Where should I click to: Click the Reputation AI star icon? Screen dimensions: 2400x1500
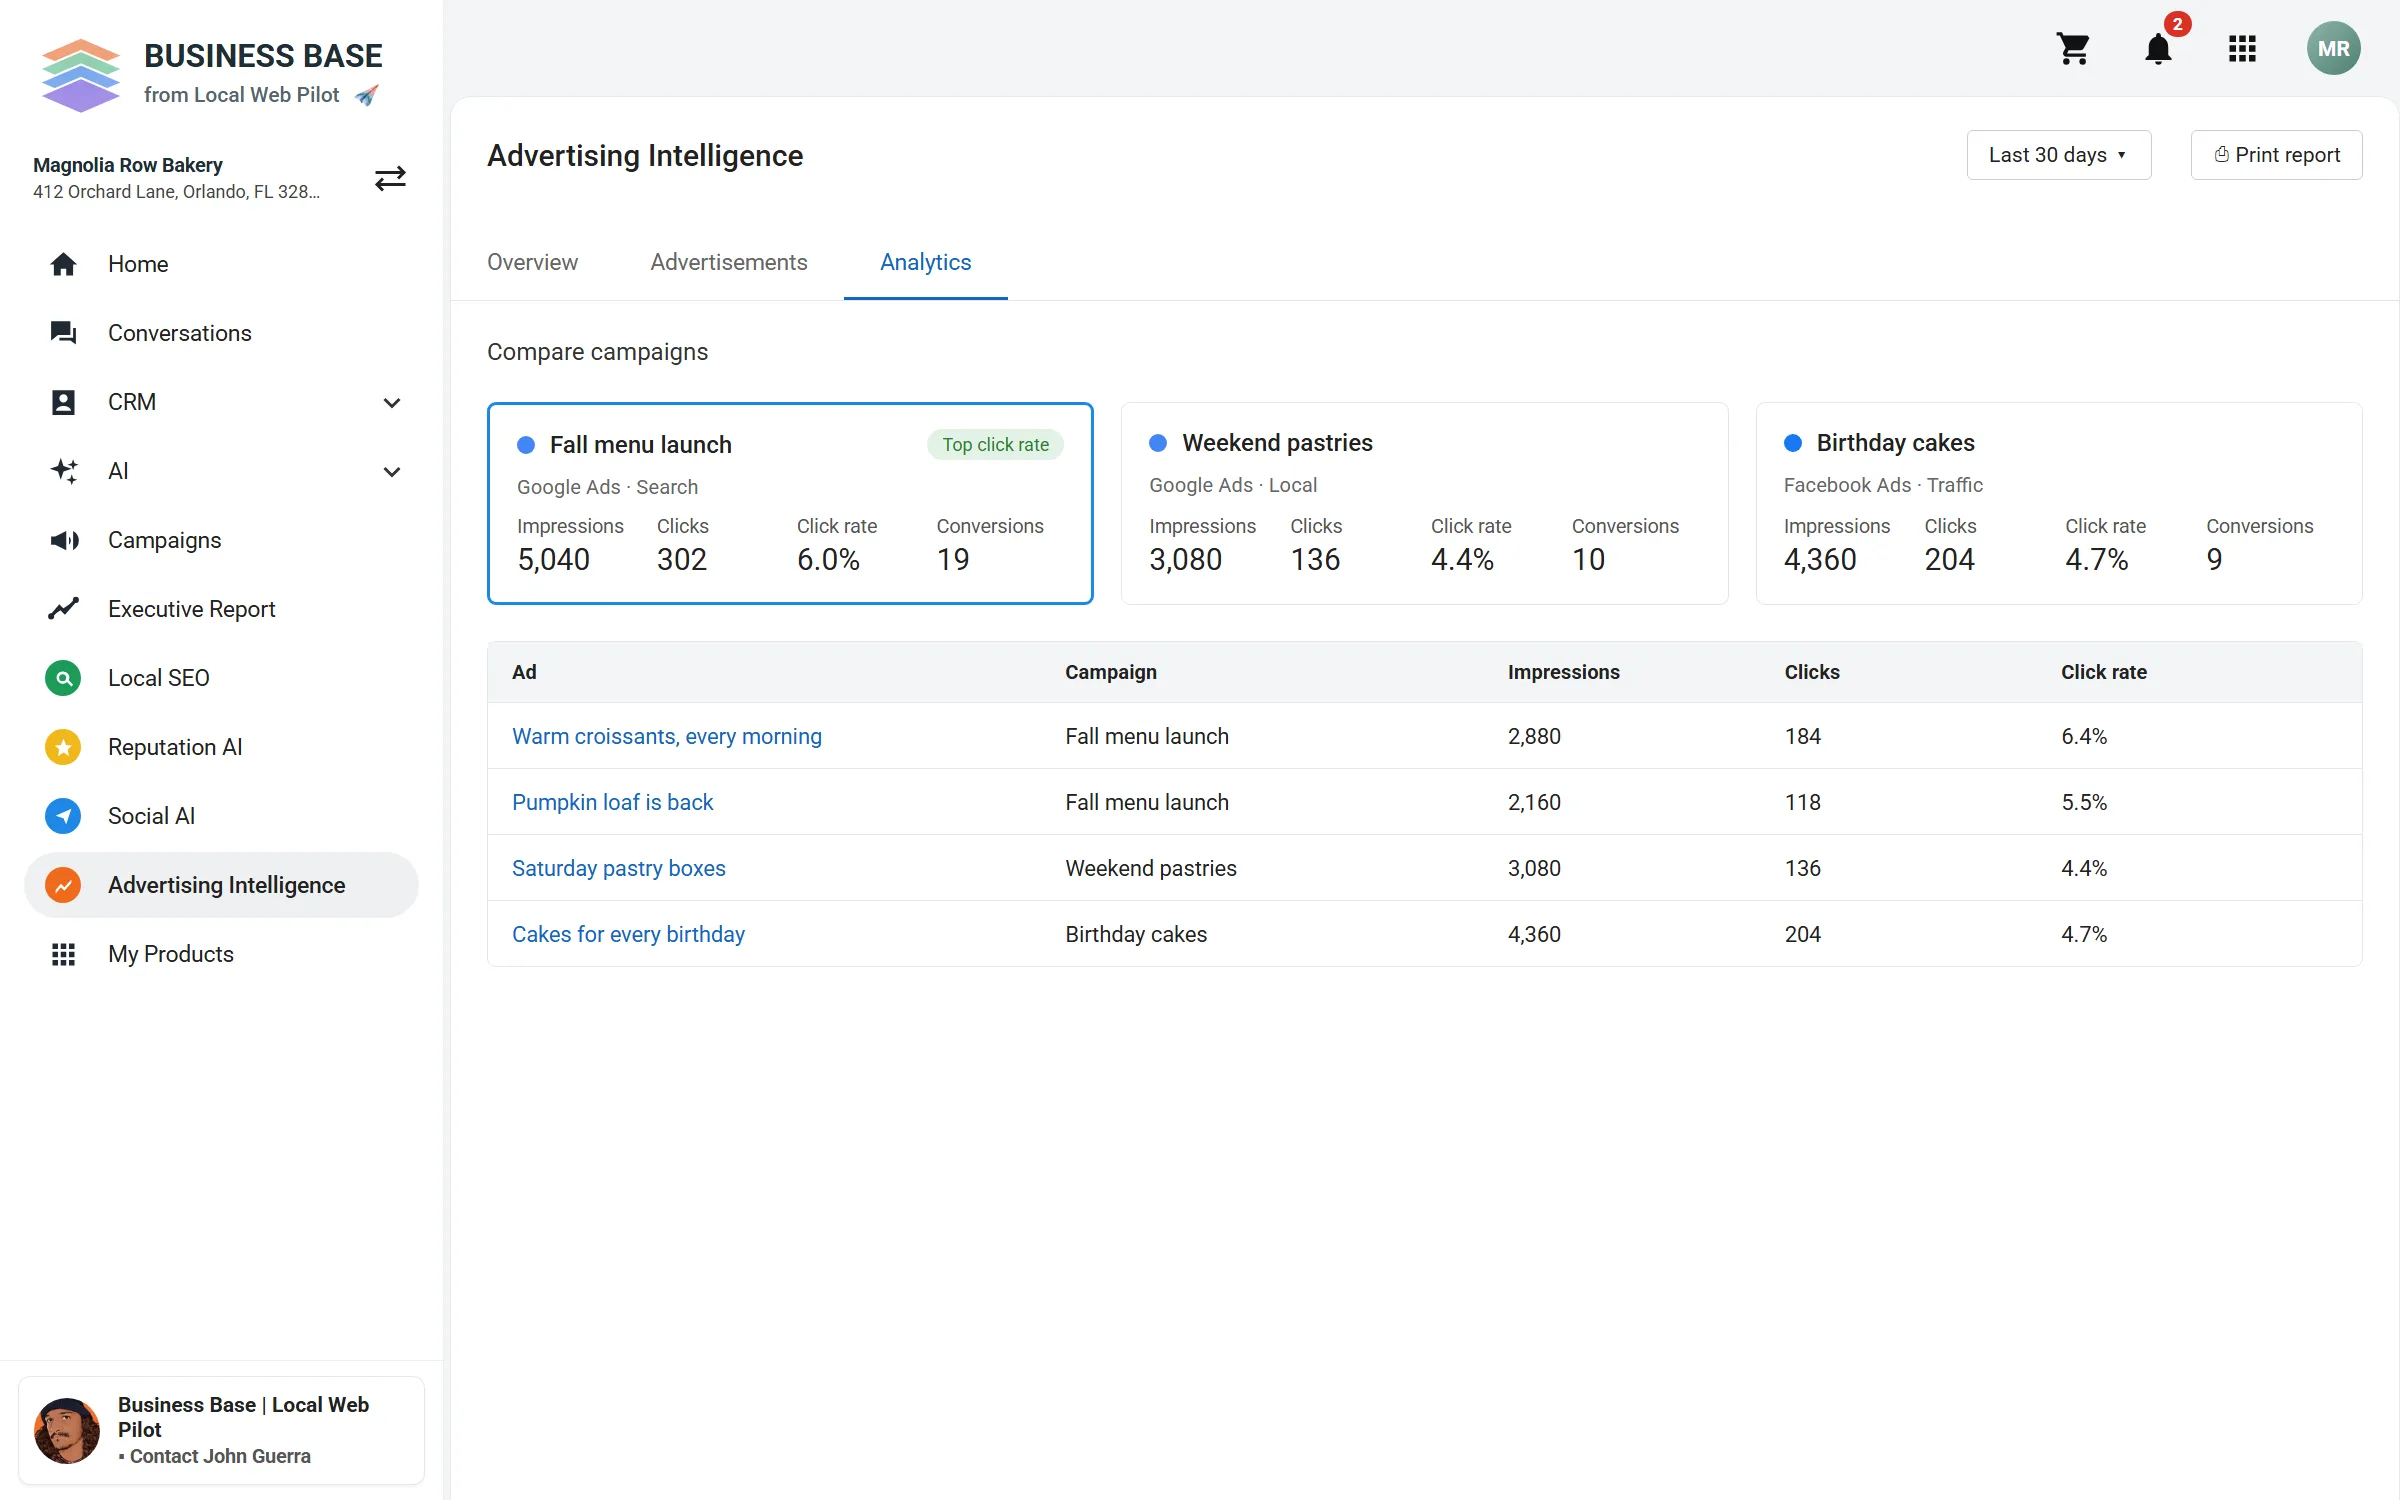click(63, 747)
